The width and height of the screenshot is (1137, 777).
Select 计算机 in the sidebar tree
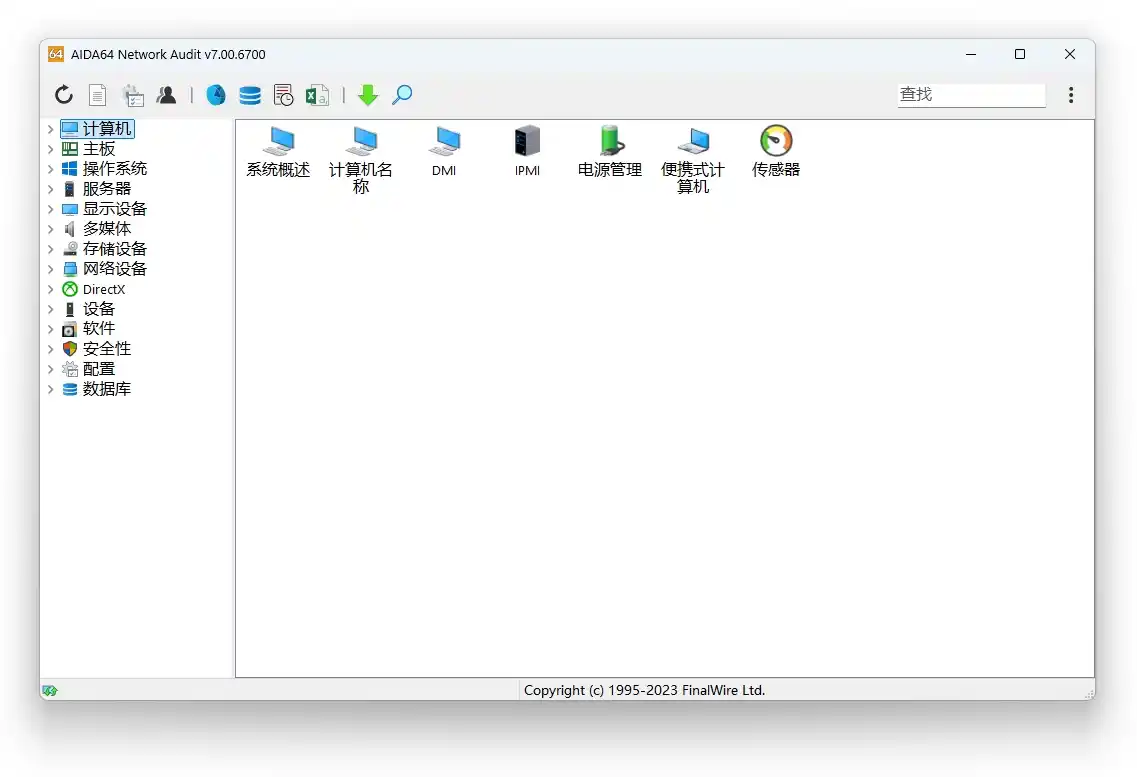pos(97,129)
